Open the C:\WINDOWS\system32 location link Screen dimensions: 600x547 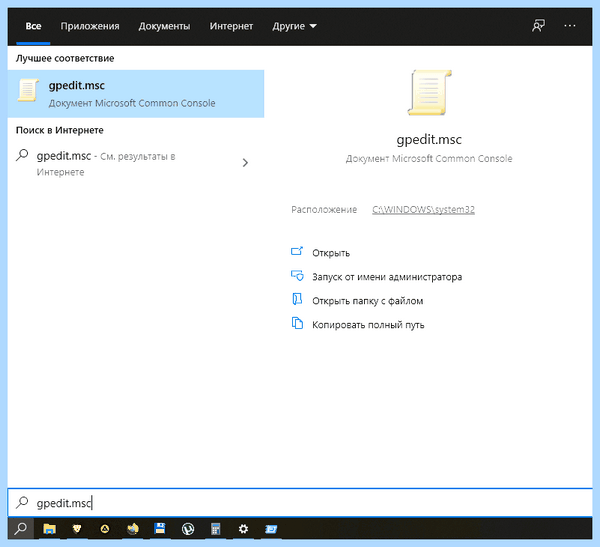coord(423,209)
